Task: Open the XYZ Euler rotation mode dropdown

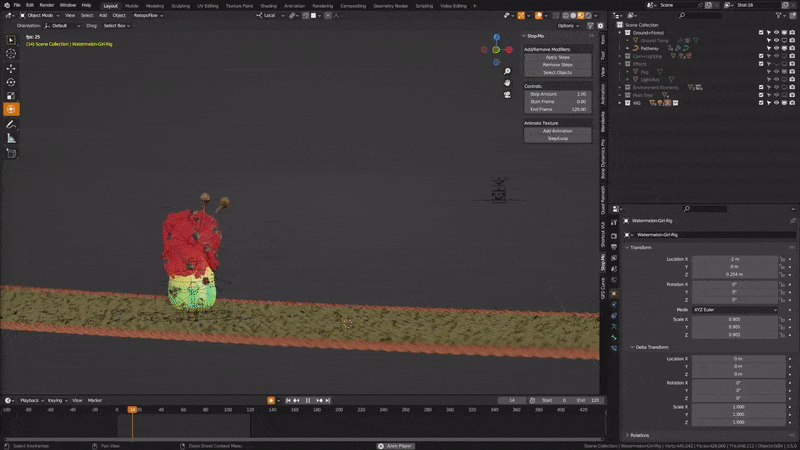Action: coord(735,310)
